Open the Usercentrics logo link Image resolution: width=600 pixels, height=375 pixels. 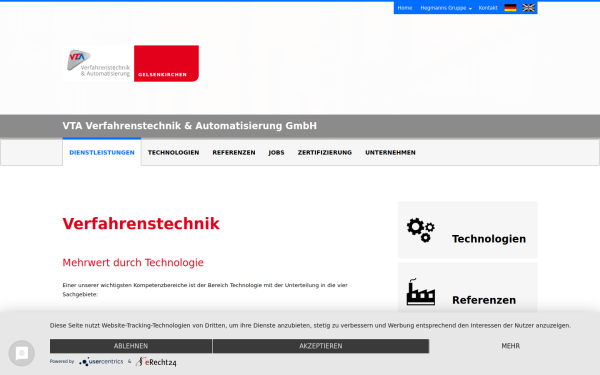tap(101, 362)
